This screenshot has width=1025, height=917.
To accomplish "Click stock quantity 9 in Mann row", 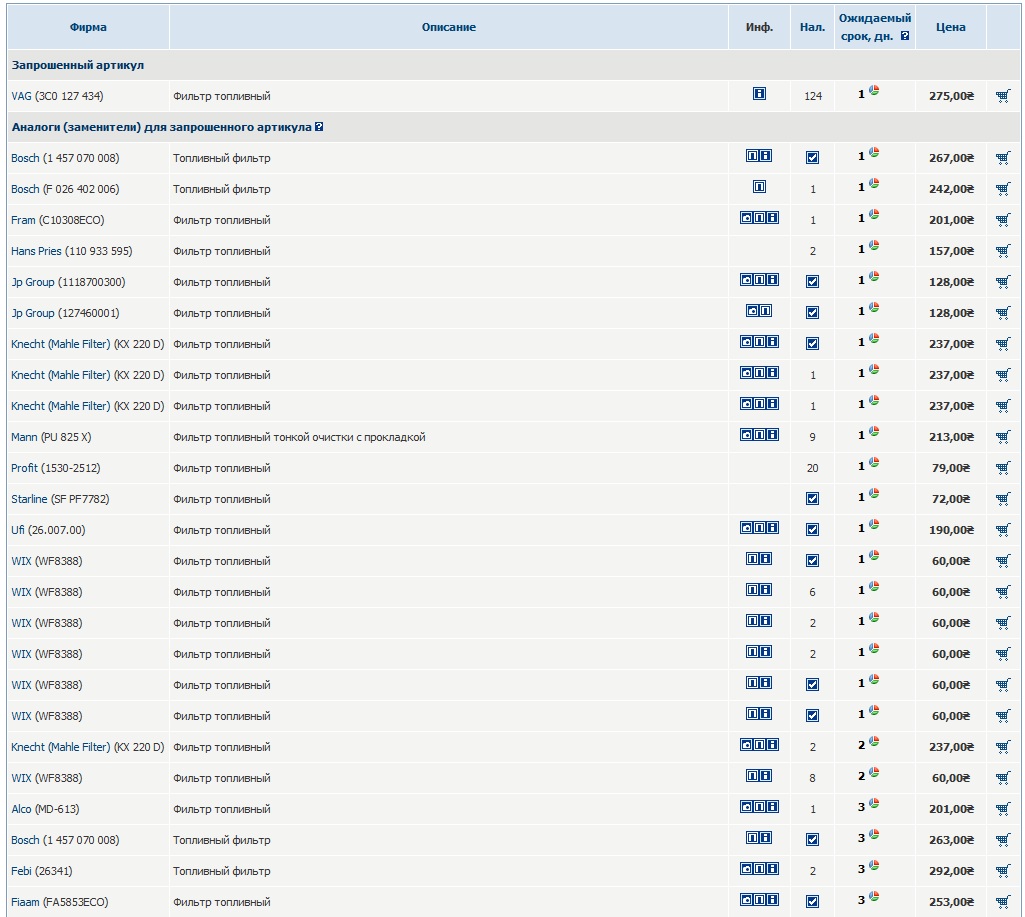I will click(x=813, y=437).
